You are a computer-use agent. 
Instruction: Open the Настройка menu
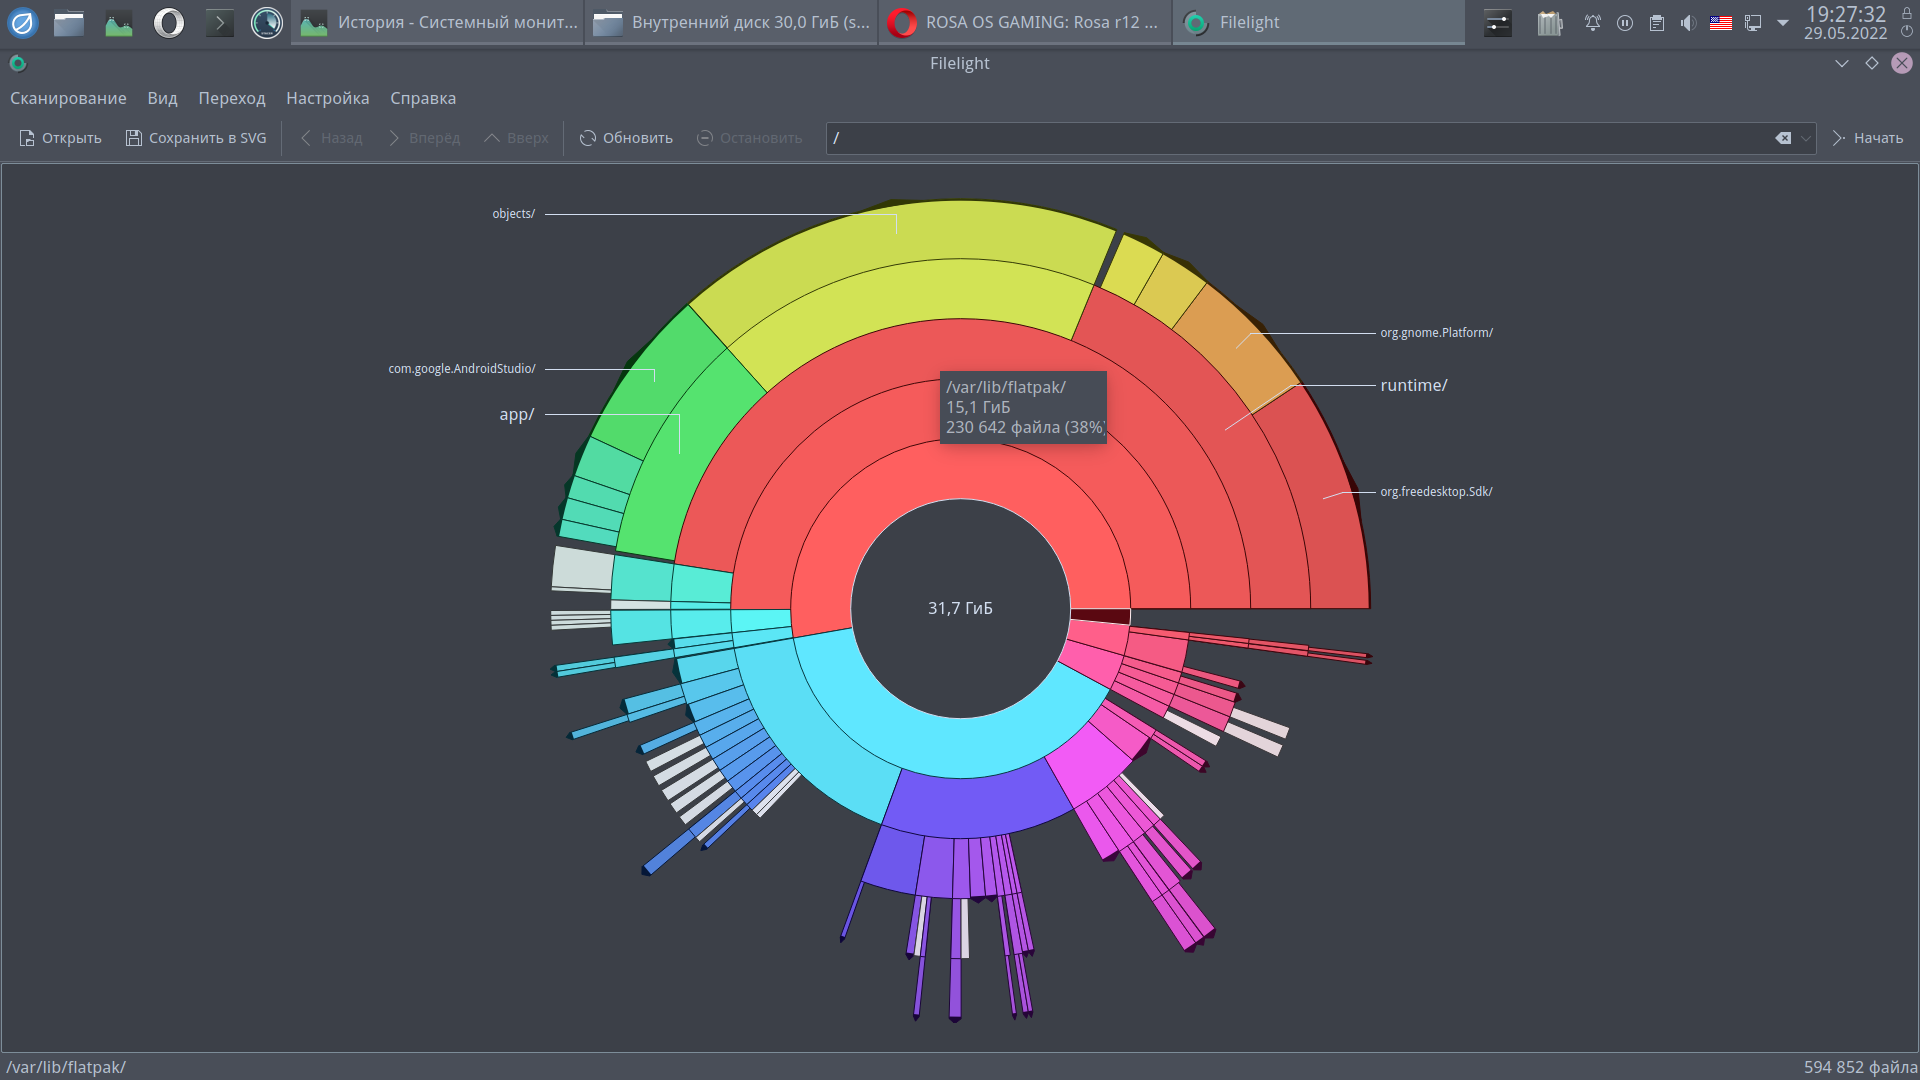[x=327, y=98]
